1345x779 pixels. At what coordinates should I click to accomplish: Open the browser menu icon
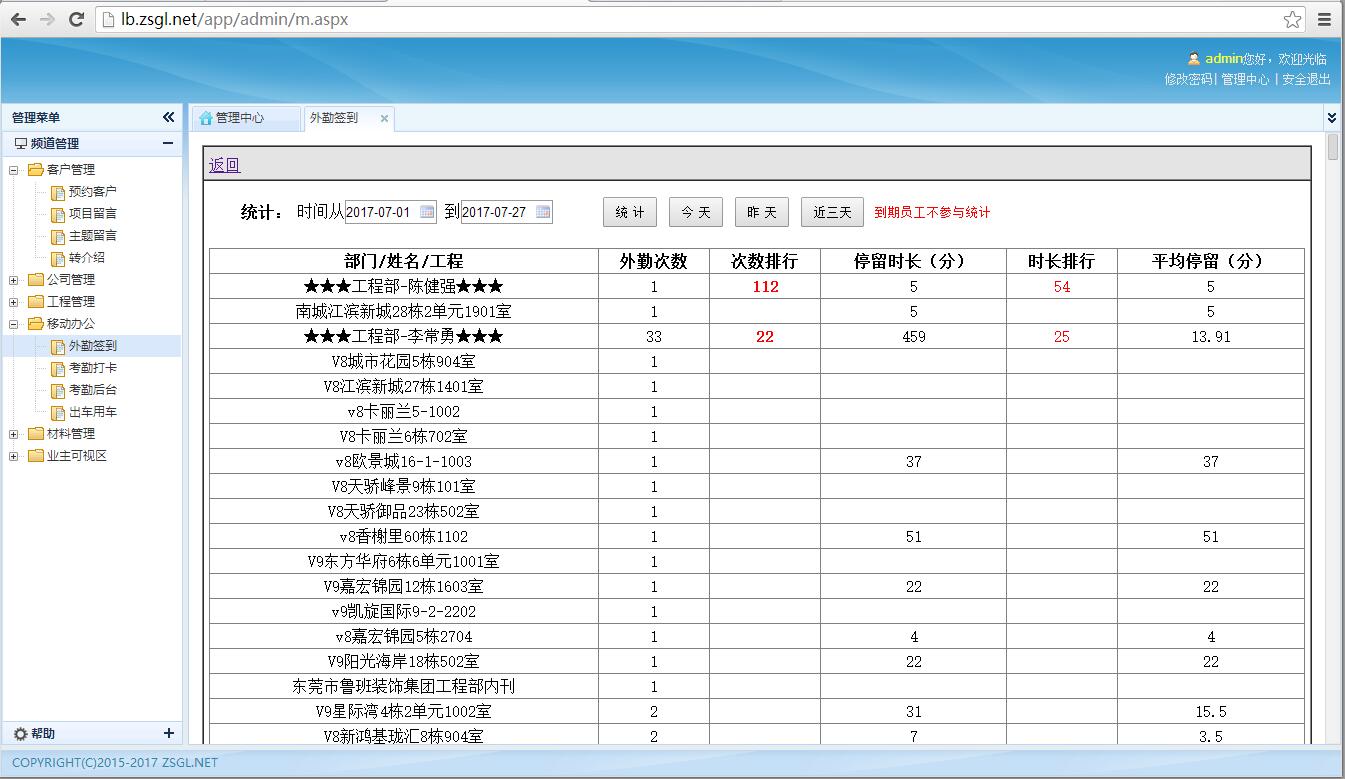click(x=1324, y=19)
